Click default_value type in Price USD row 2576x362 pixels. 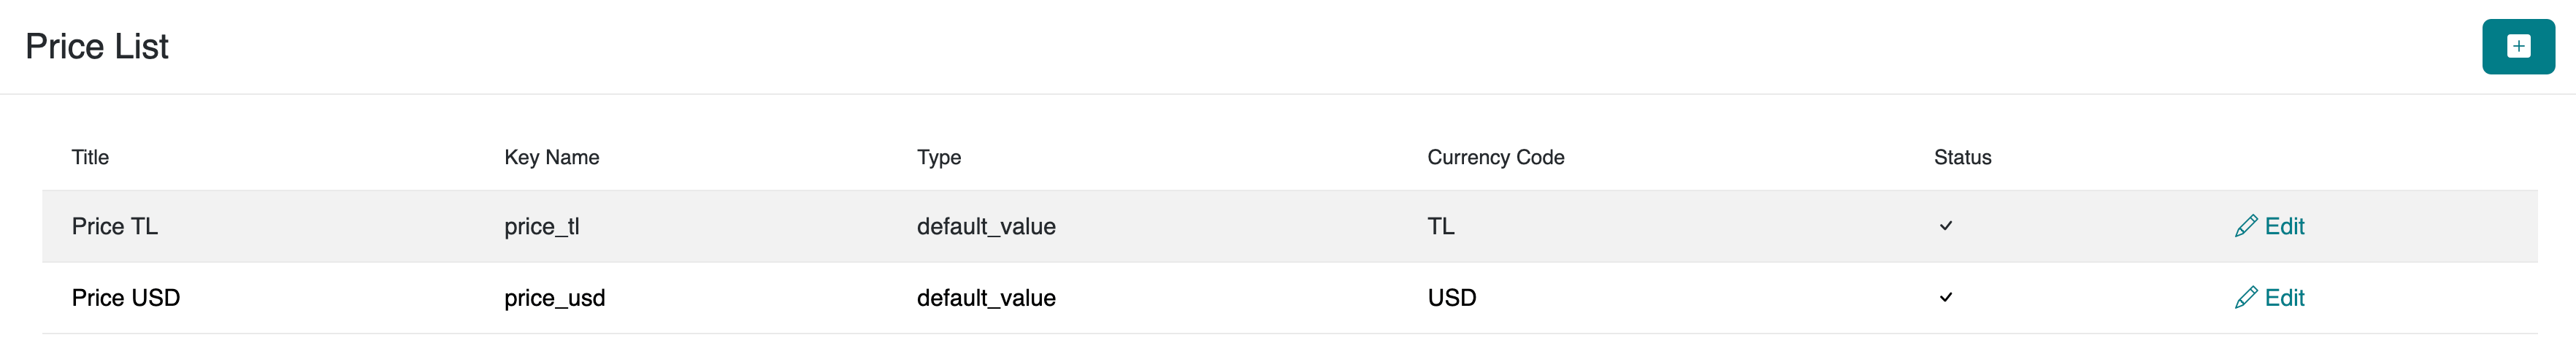[x=985, y=298]
